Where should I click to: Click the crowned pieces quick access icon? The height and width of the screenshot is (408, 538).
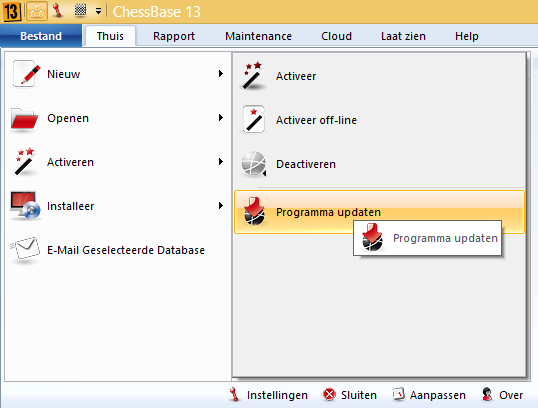[x=37, y=11]
